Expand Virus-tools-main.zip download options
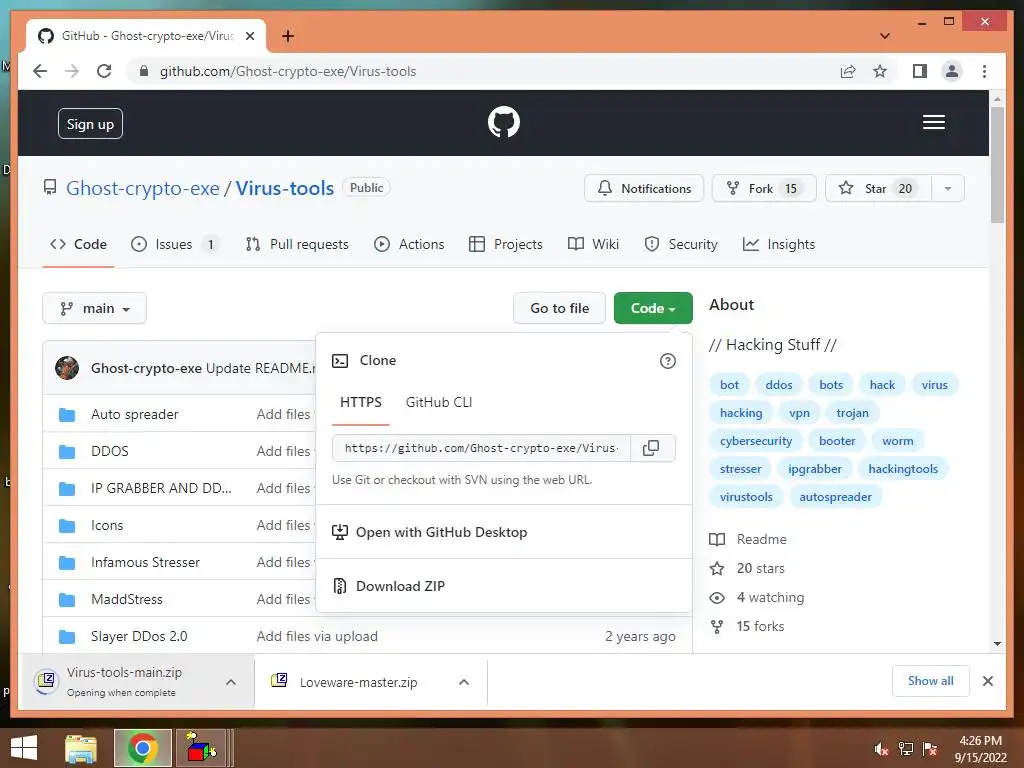This screenshot has width=1024, height=768. 231,682
